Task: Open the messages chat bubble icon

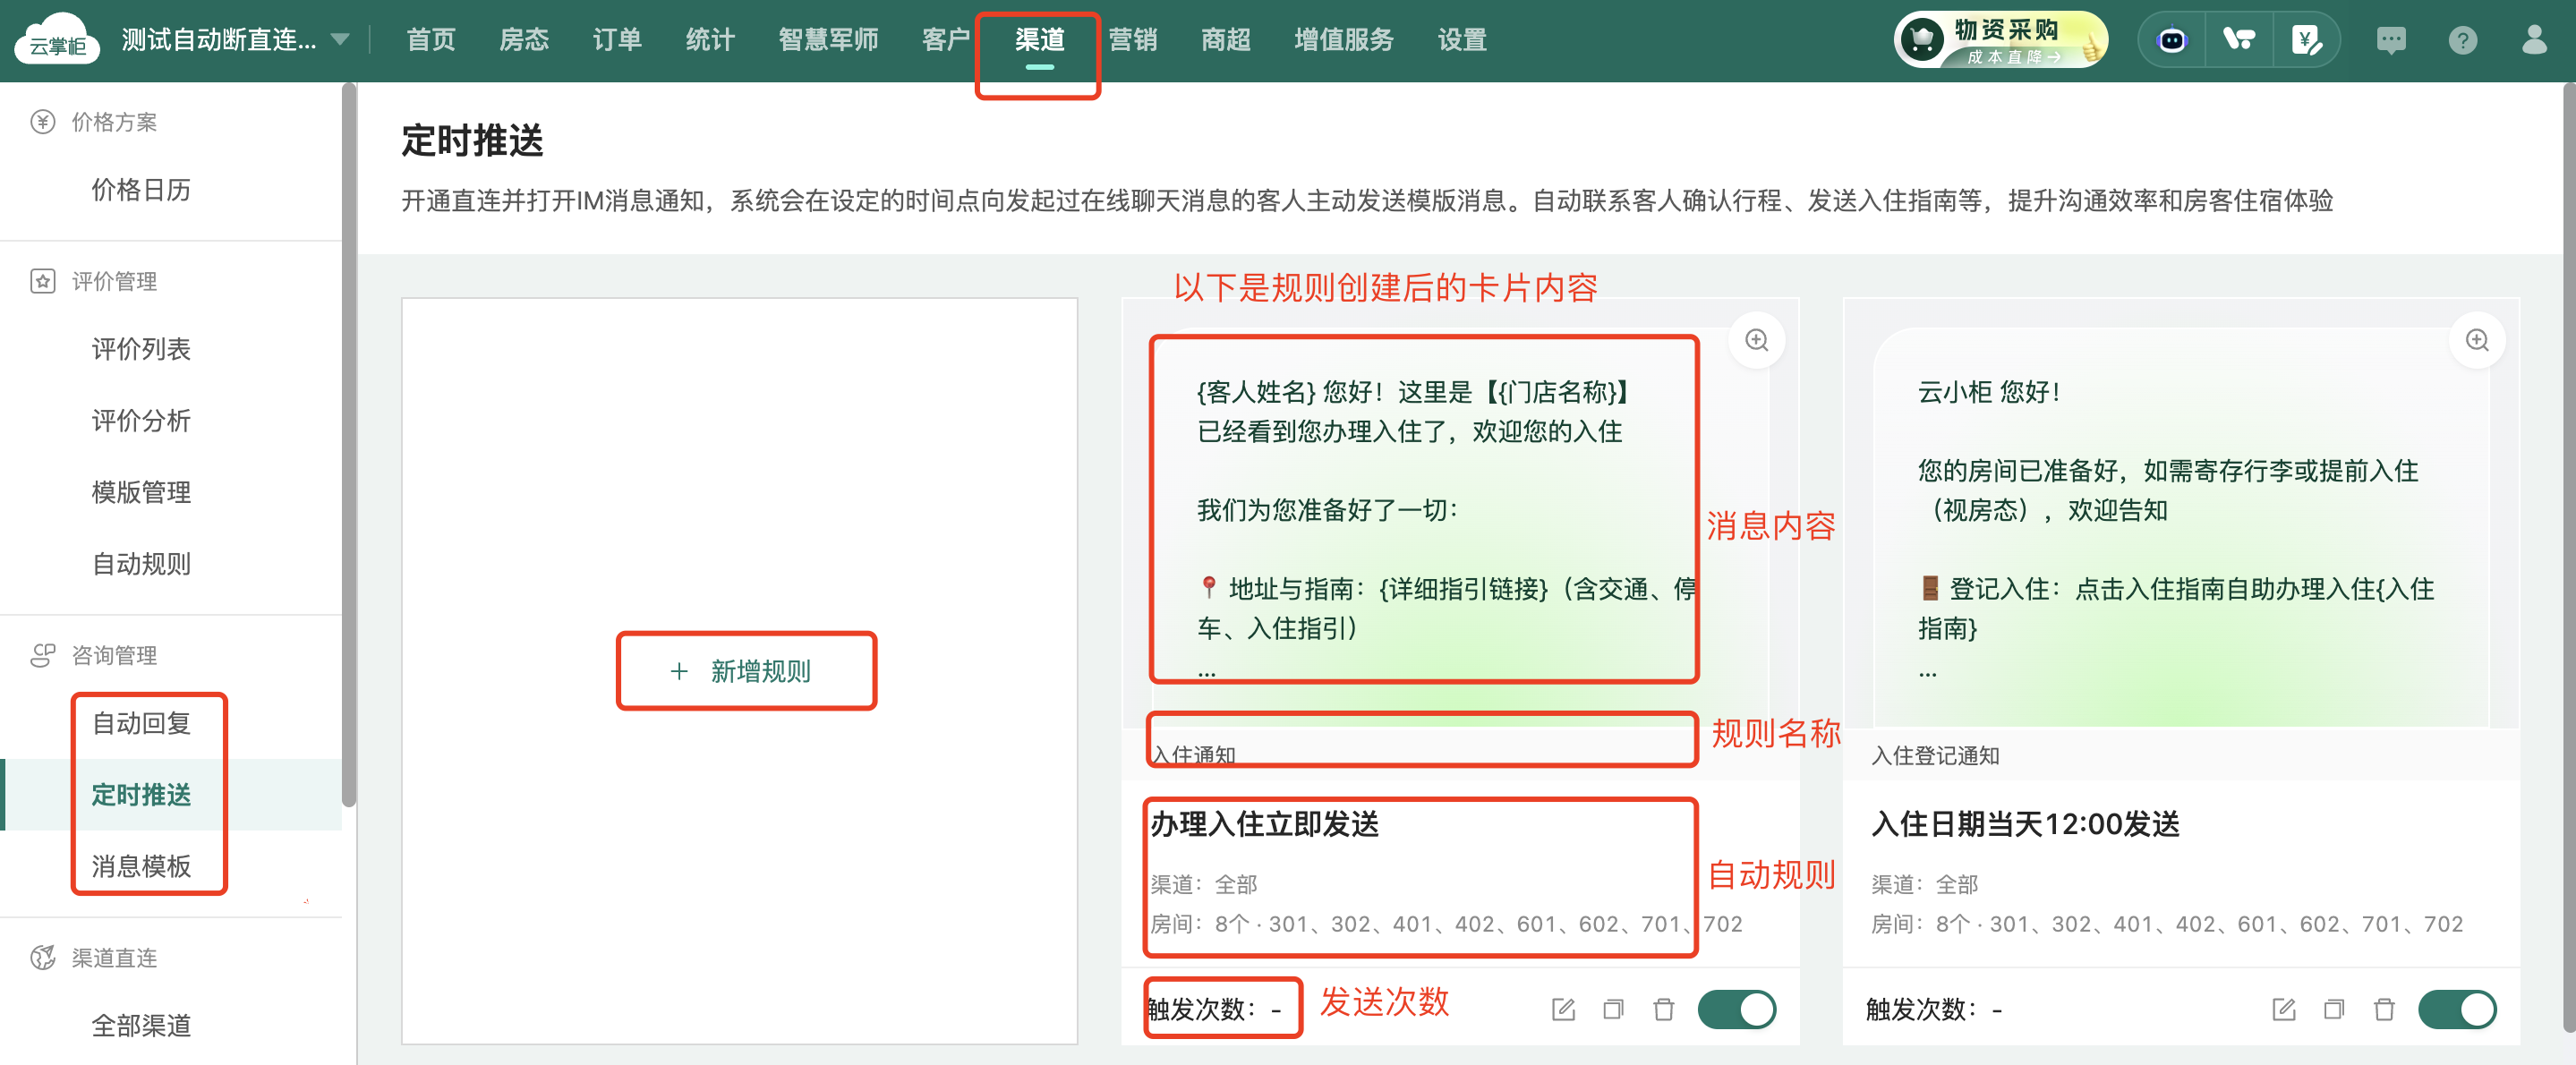Action: (2390, 40)
